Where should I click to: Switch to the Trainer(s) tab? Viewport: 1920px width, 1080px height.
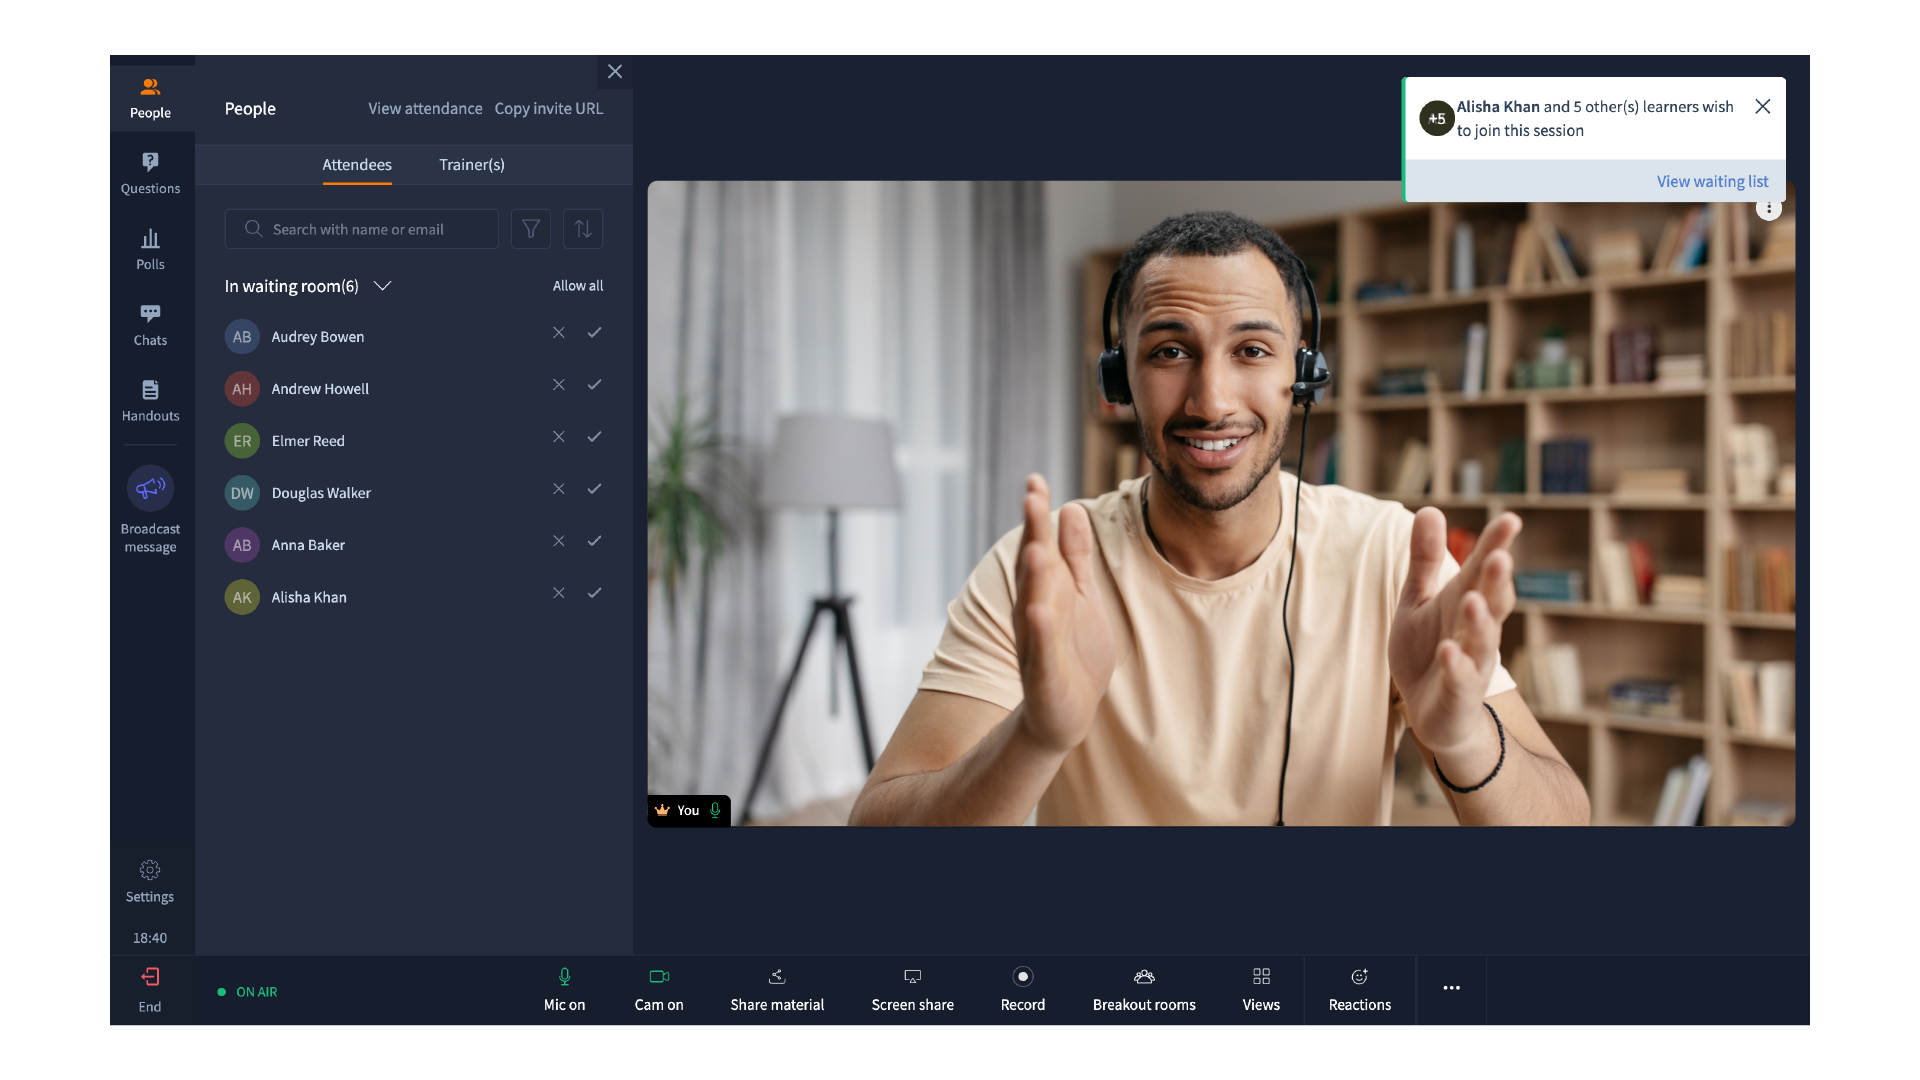click(x=471, y=165)
